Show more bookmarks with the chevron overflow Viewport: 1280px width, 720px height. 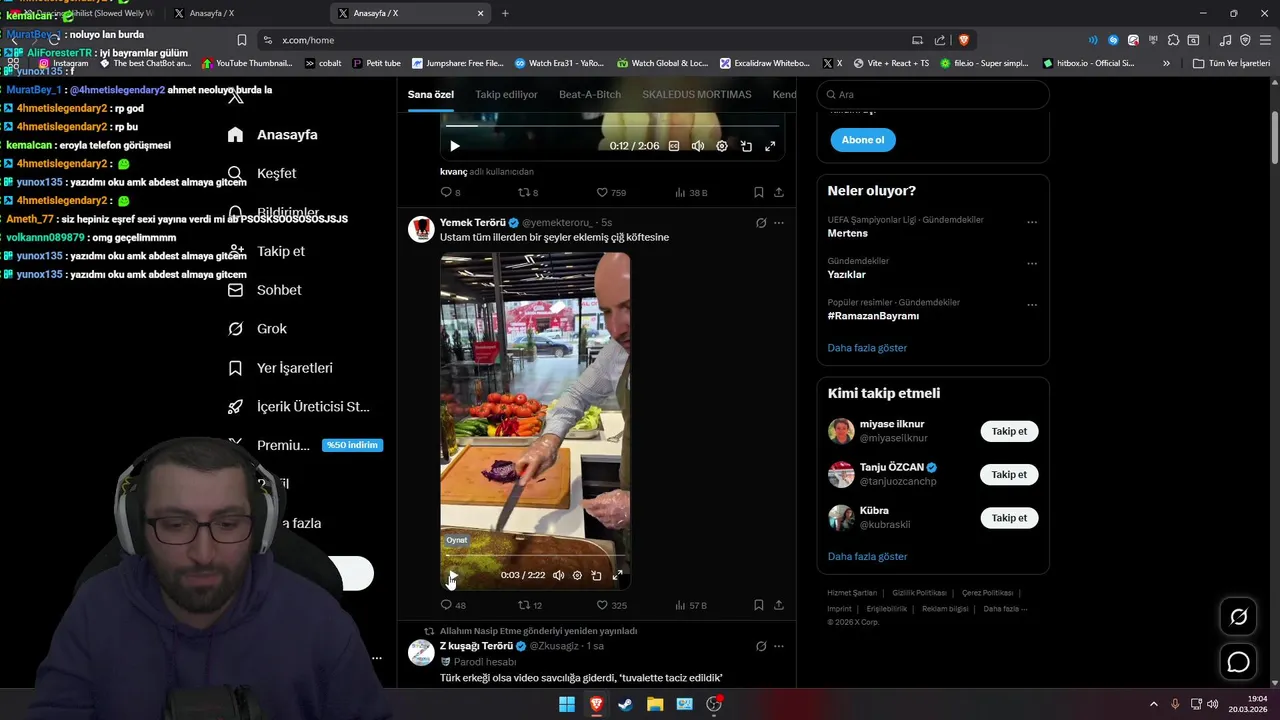coord(1166,63)
